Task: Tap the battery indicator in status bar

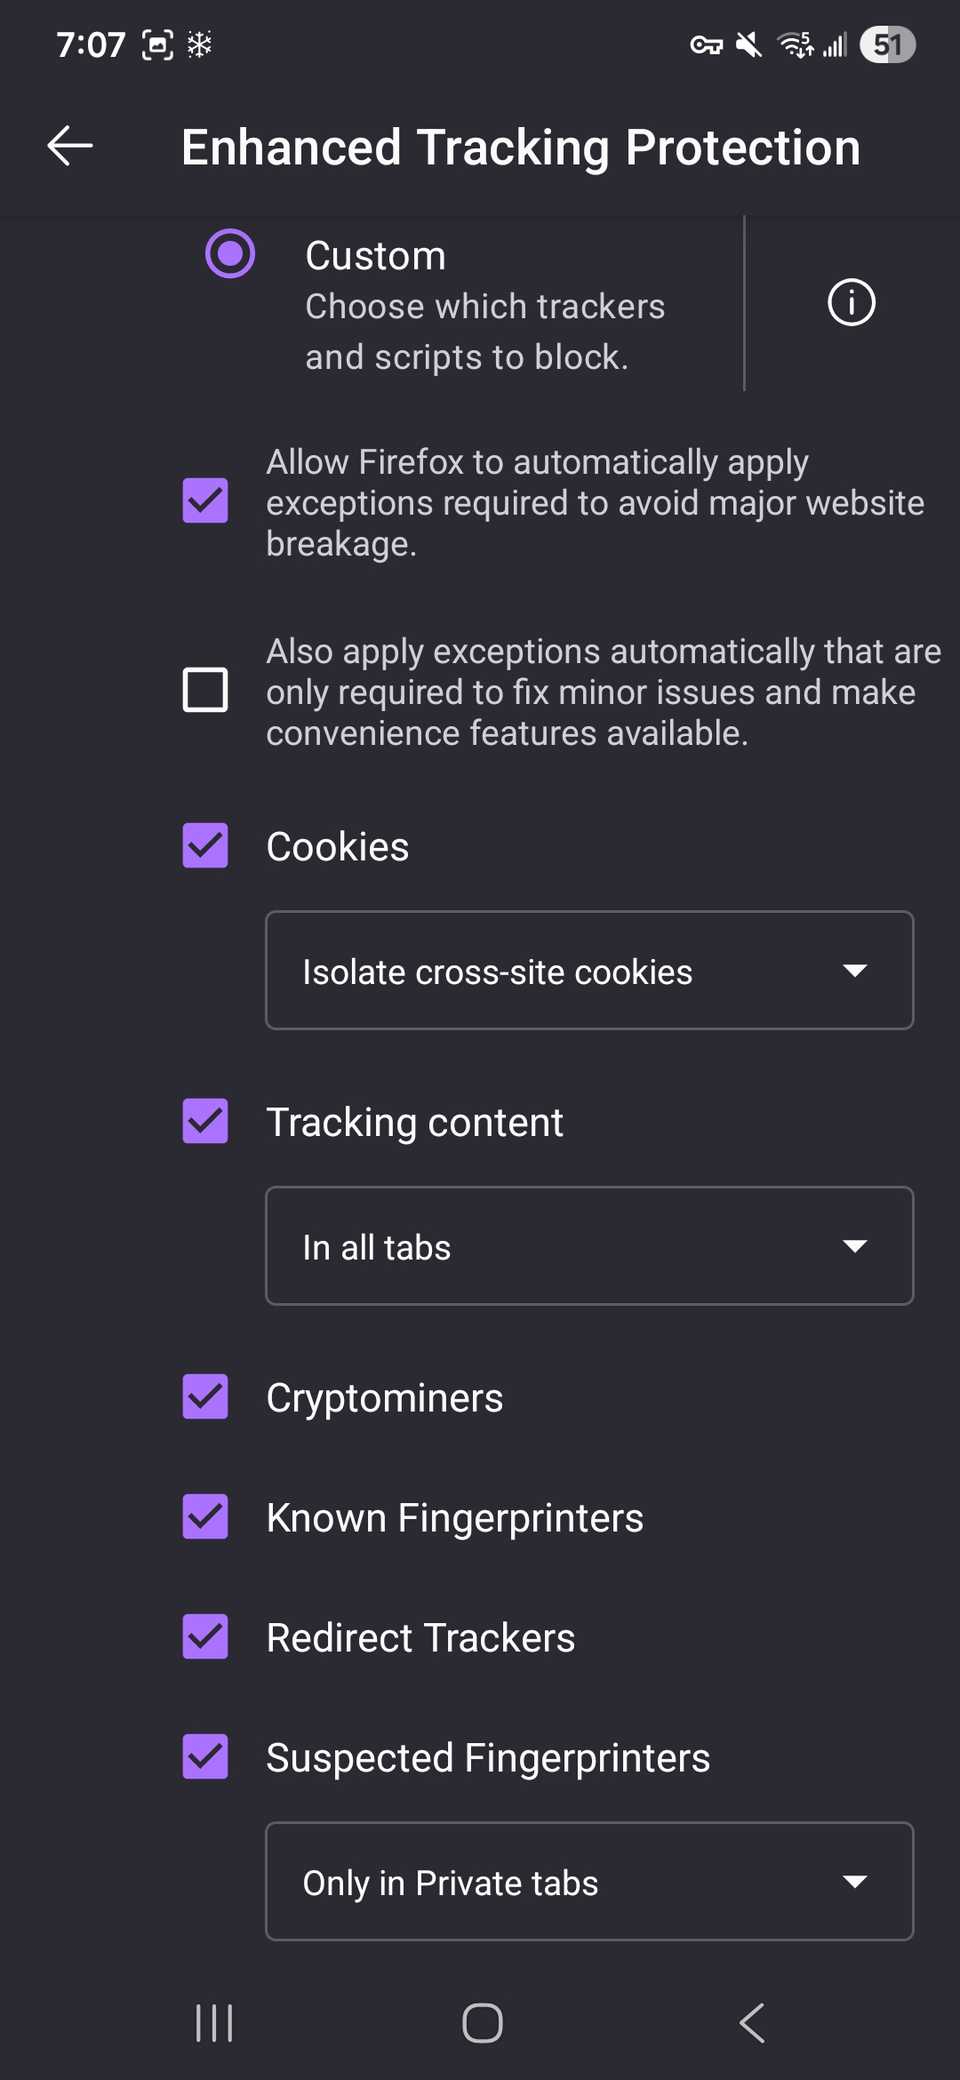Action: tap(887, 45)
